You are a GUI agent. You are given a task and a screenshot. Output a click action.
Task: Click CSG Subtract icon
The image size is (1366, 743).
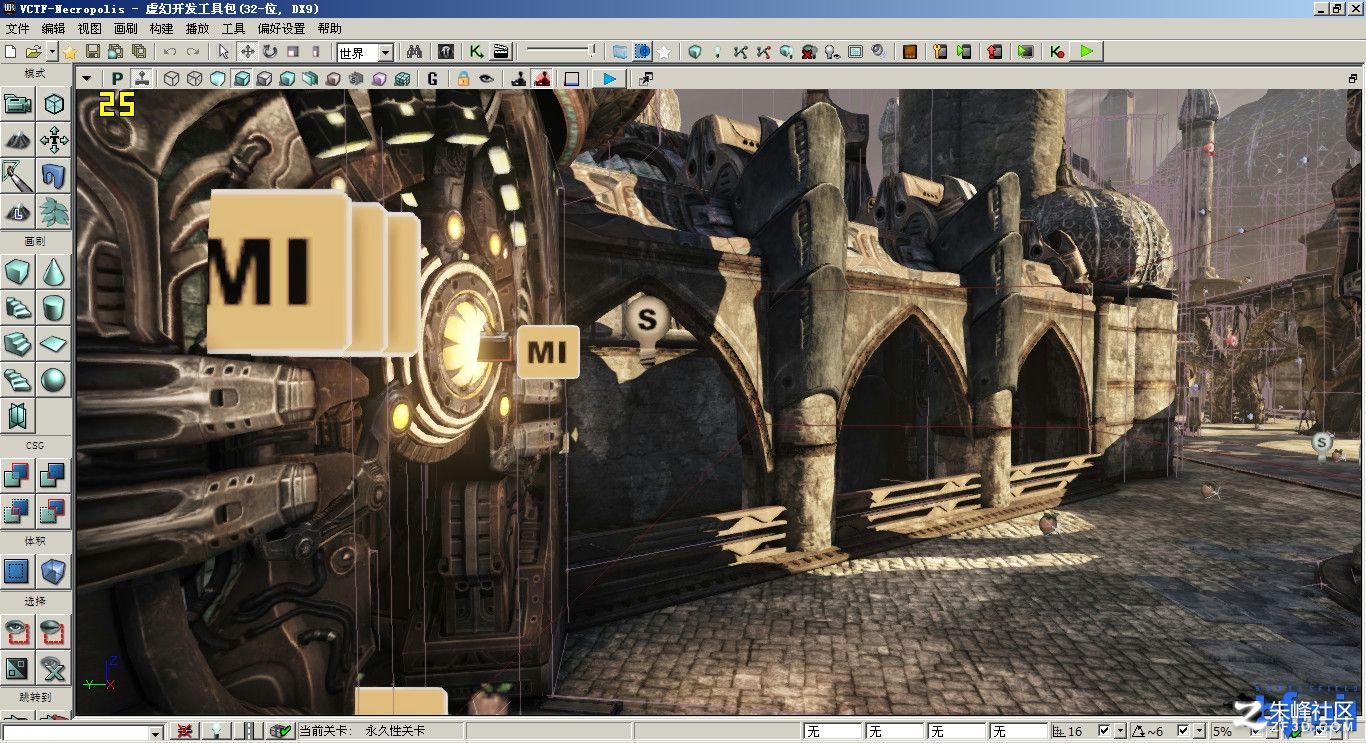click(x=54, y=475)
